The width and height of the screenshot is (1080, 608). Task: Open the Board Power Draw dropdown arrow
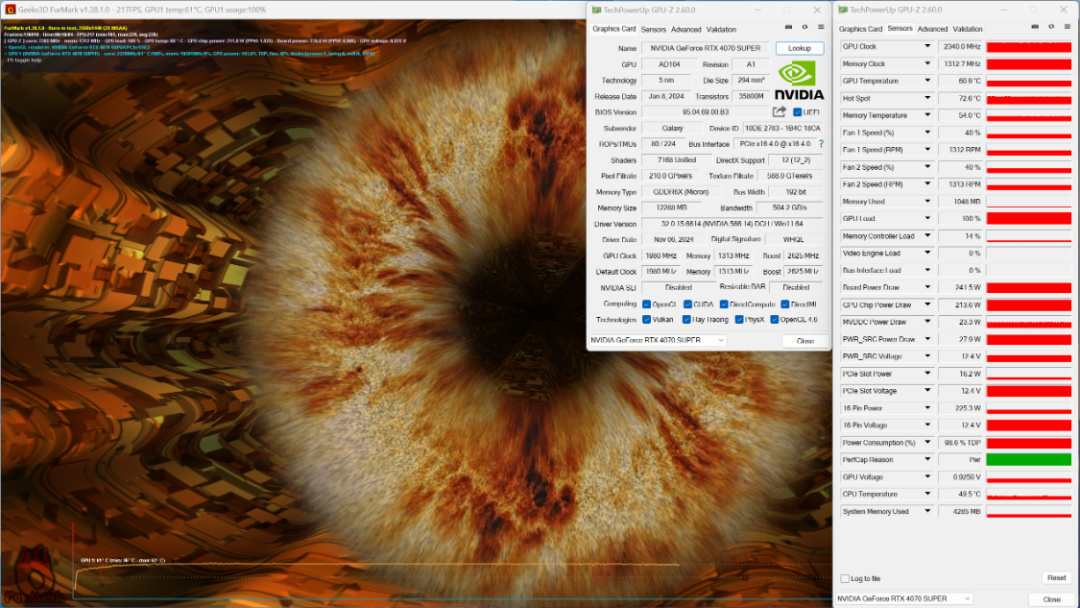click(x=927, y=287)
